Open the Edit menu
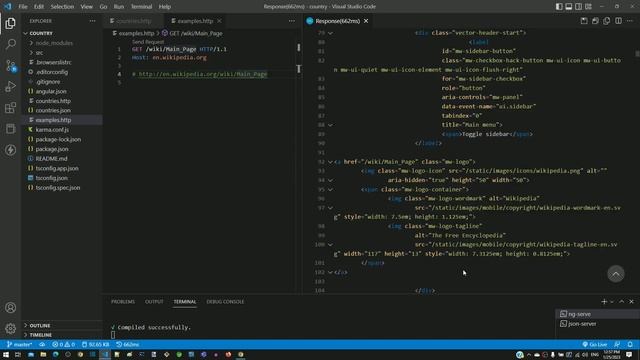Screen dimensions: 640x360 39,7
